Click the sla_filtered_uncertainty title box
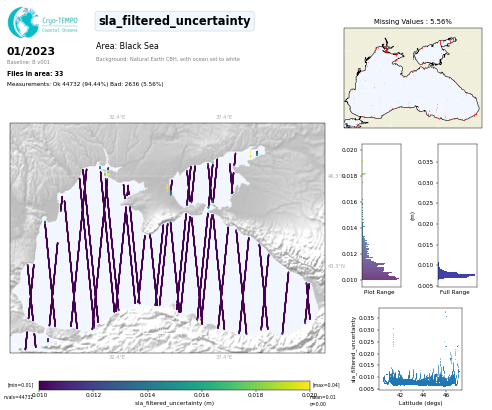 click(x=175, y=21)
